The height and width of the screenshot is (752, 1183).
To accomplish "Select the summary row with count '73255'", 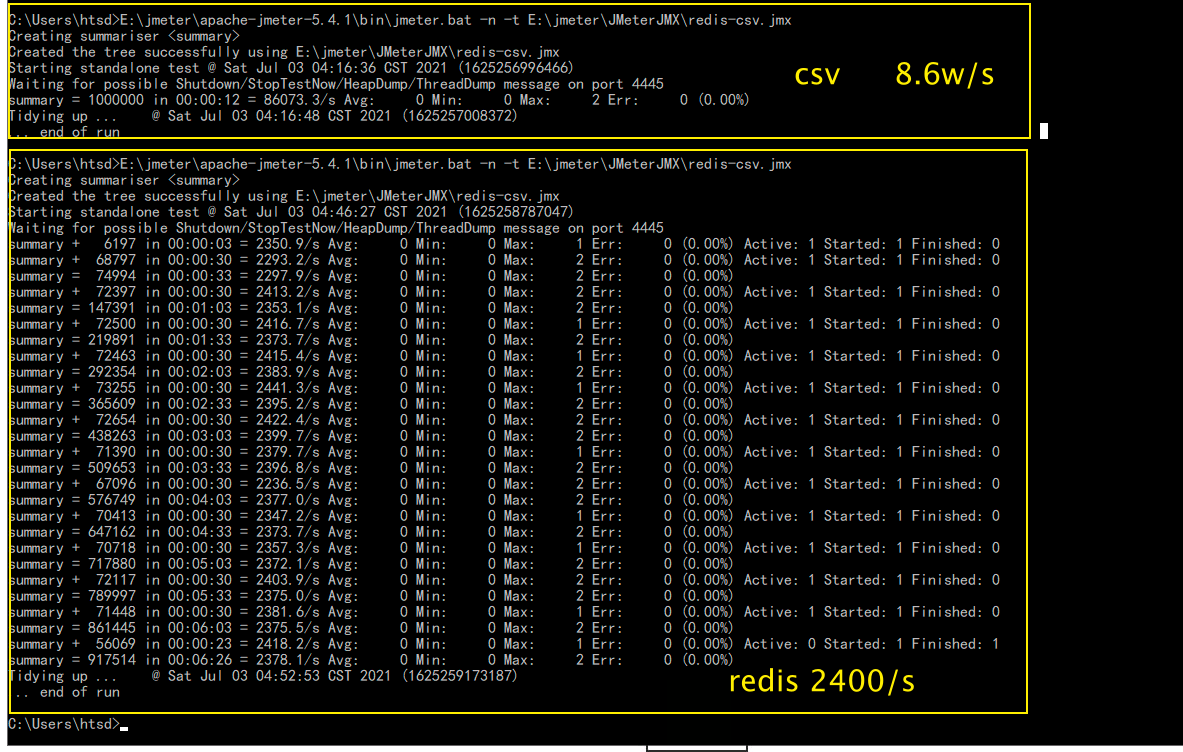I will (x=505, y=388).
